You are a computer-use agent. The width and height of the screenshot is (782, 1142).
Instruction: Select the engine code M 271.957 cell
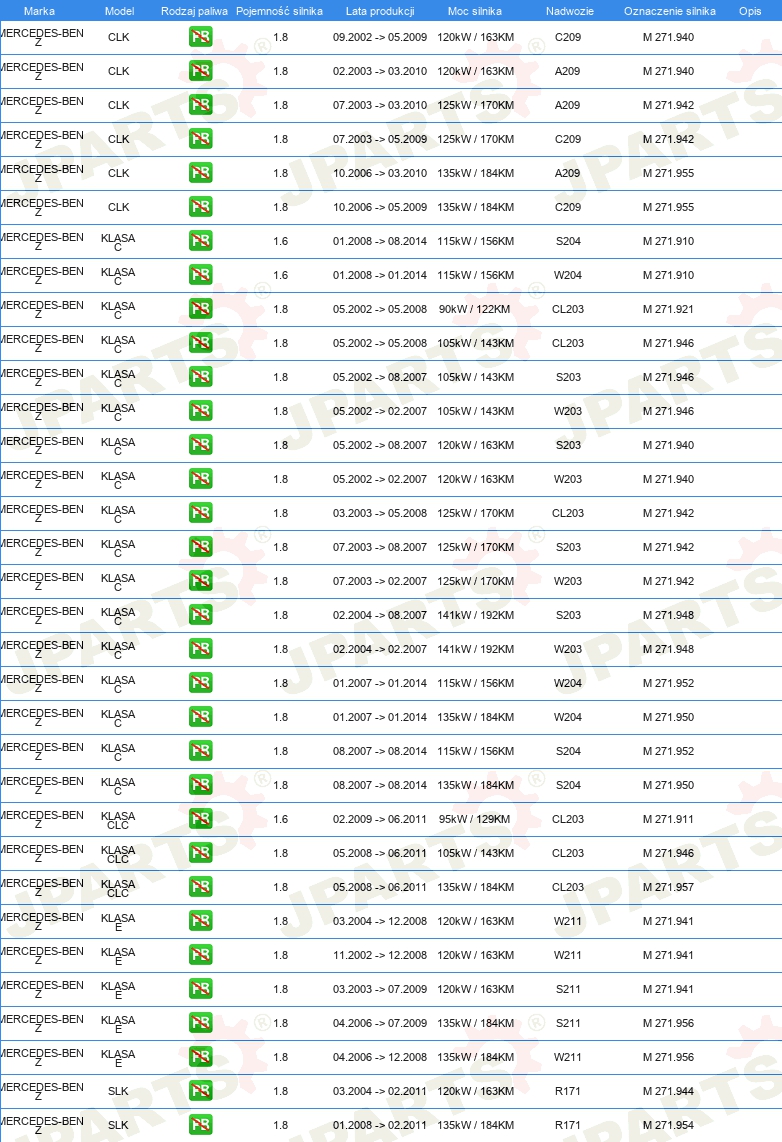(x=668, y=886)
